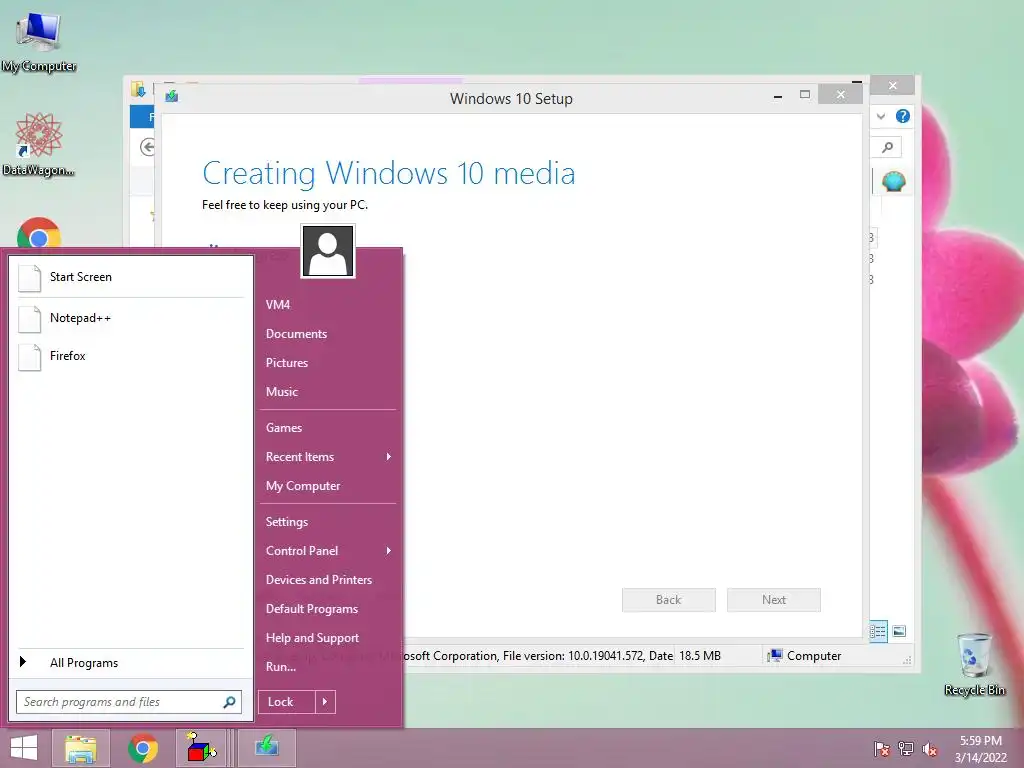Click the 18.5 MB status bar entry
1024x768 pixels.
click(x=700, y=656)
